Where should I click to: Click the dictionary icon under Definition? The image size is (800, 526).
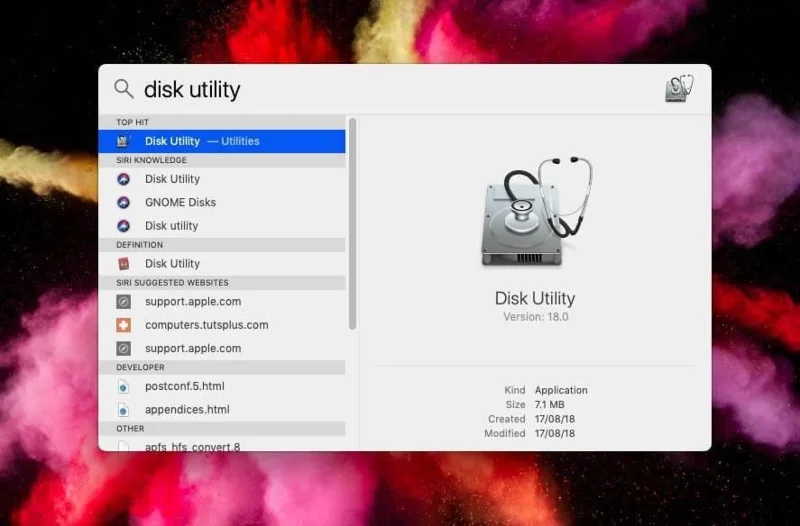(123, 264)
